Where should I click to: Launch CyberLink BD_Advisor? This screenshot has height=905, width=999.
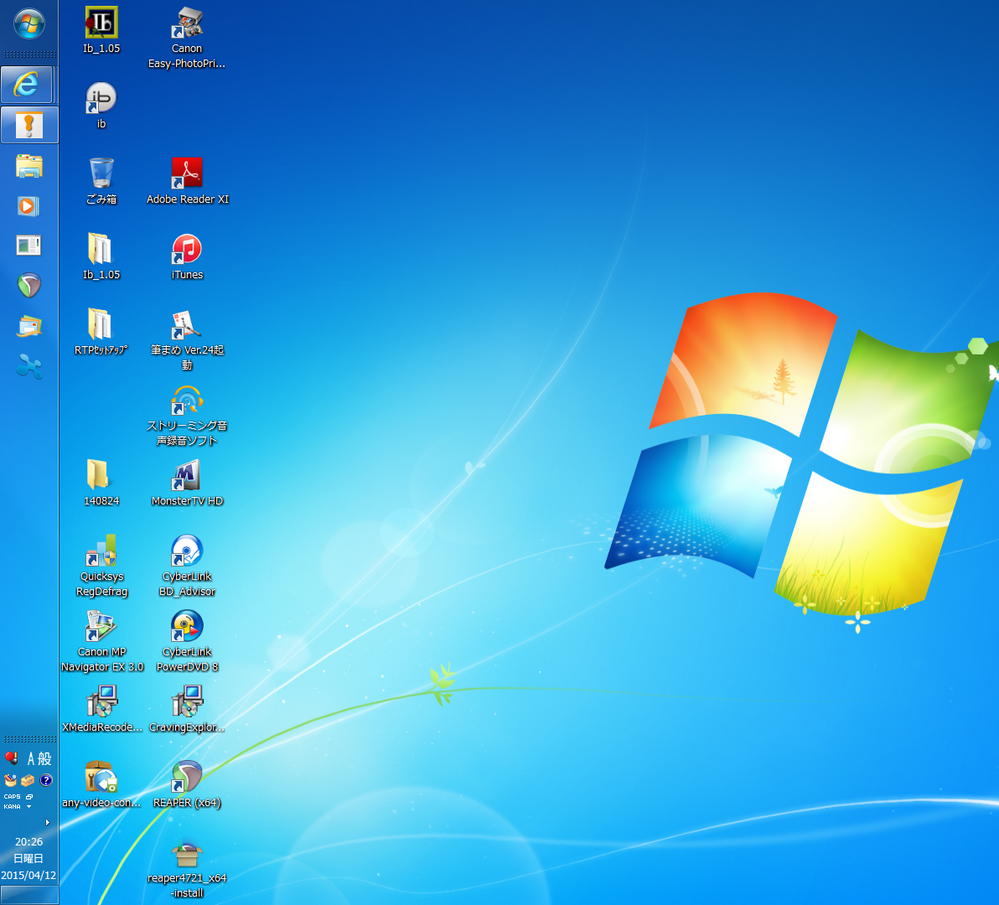tap(187, 566)
